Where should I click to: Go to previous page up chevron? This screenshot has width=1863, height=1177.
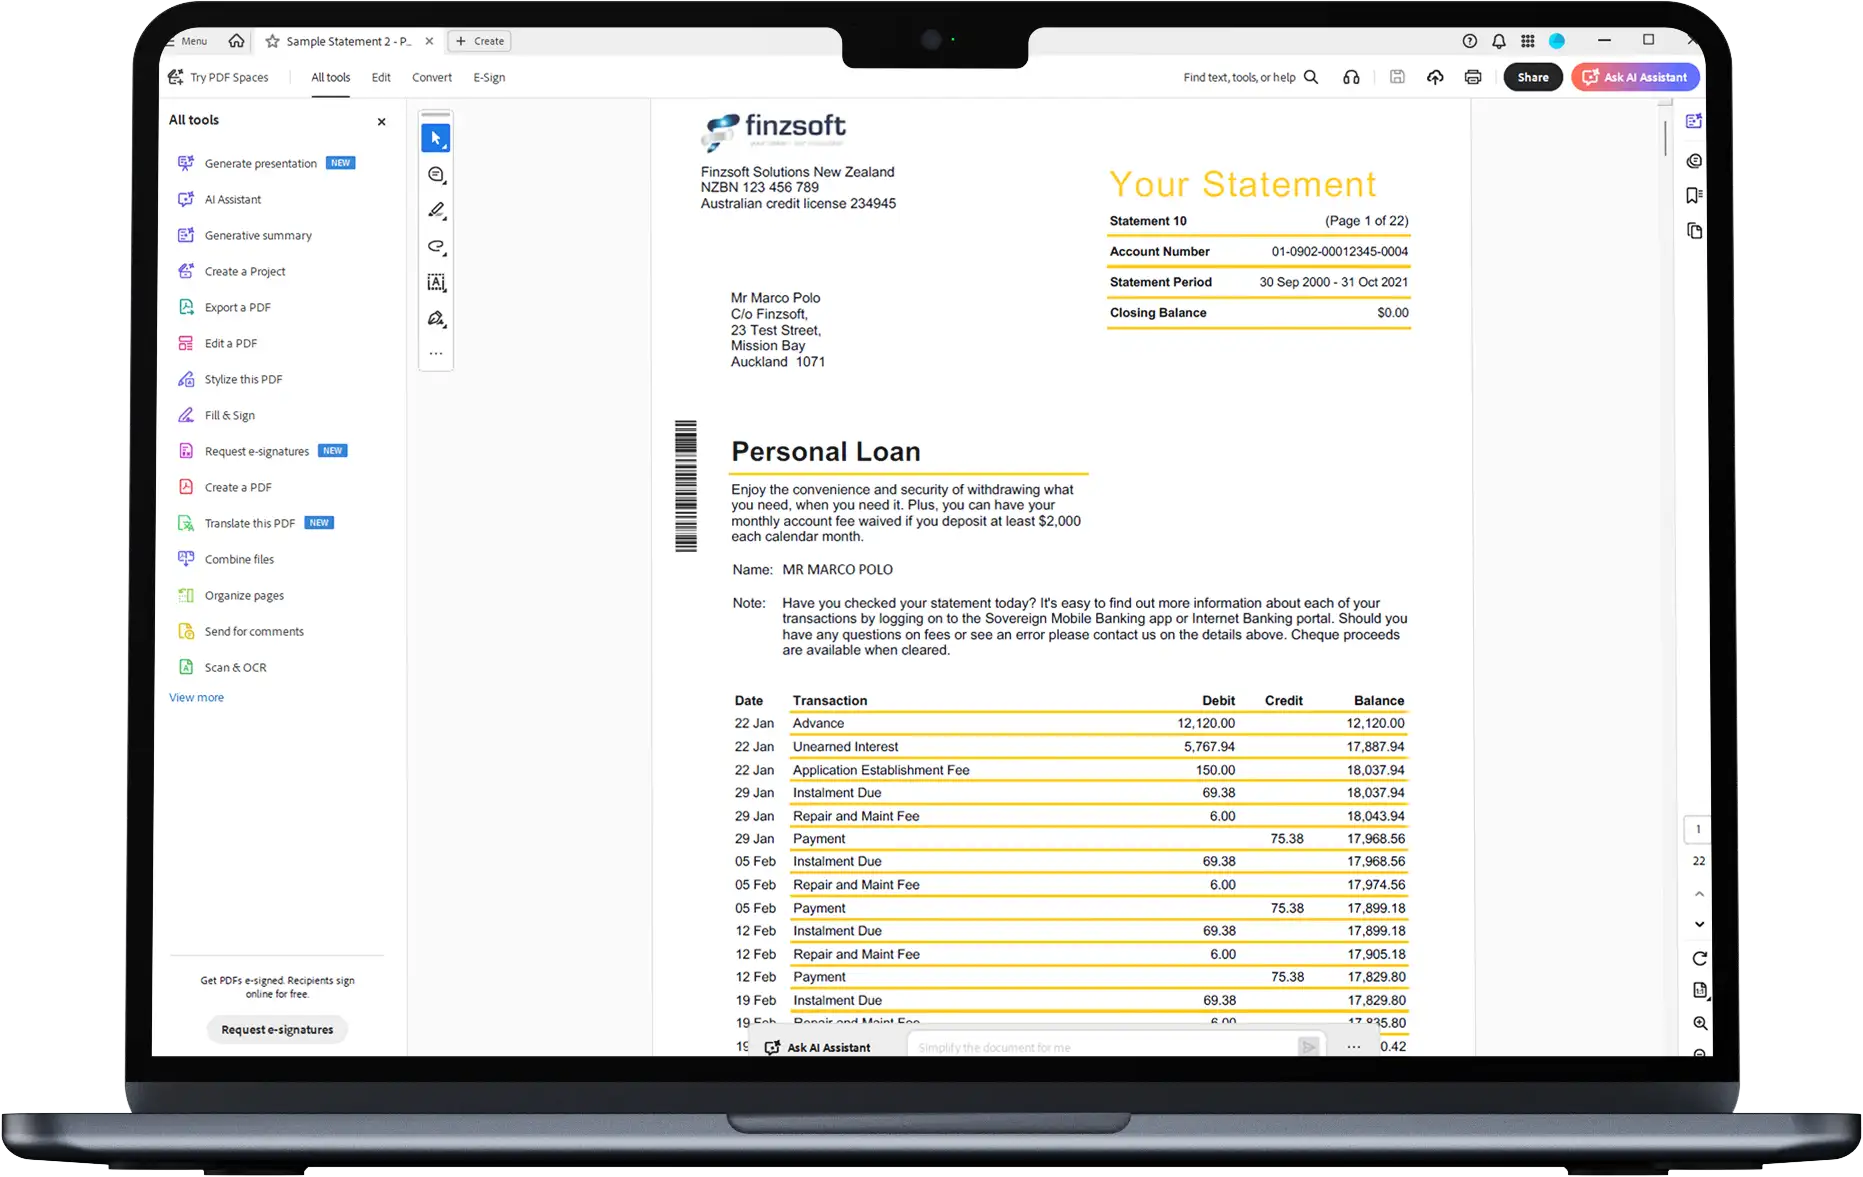tap(1699, 894)
